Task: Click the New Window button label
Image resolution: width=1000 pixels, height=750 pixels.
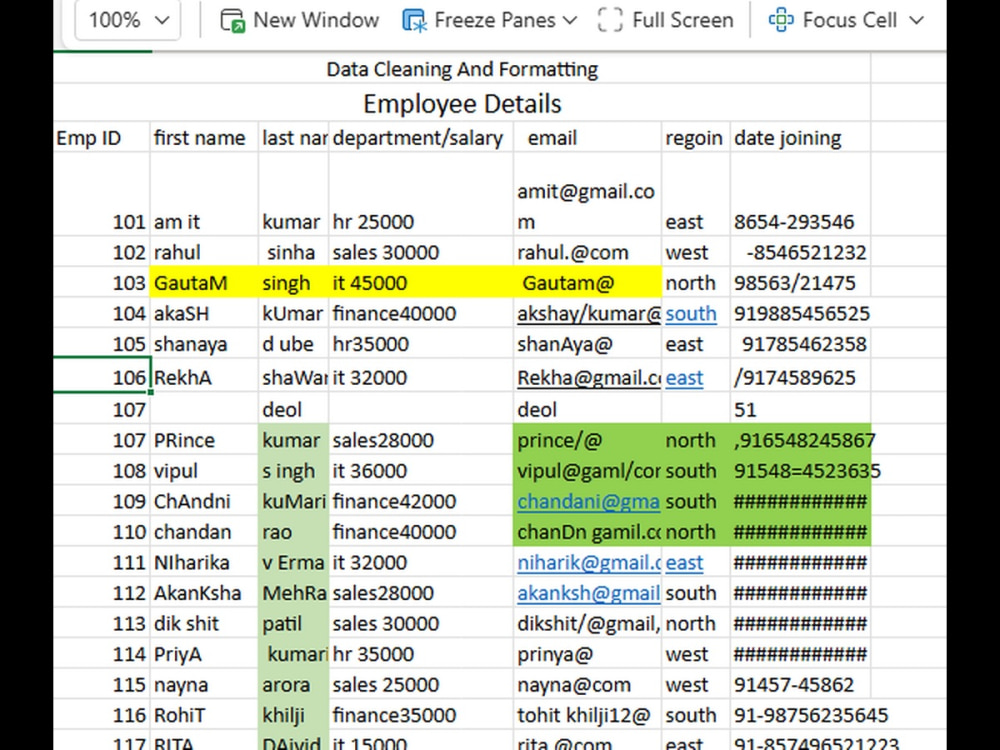Action: [316, 20]
